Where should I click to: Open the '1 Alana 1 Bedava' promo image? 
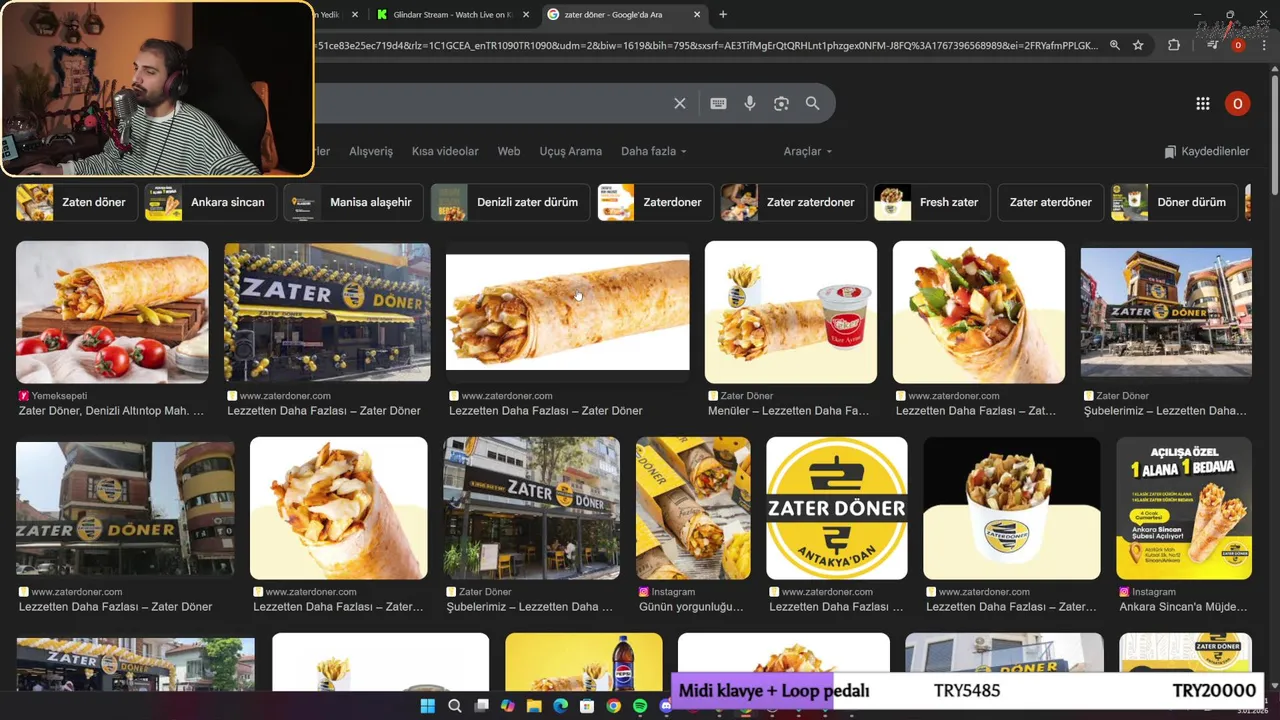[x=1184, y=508]
